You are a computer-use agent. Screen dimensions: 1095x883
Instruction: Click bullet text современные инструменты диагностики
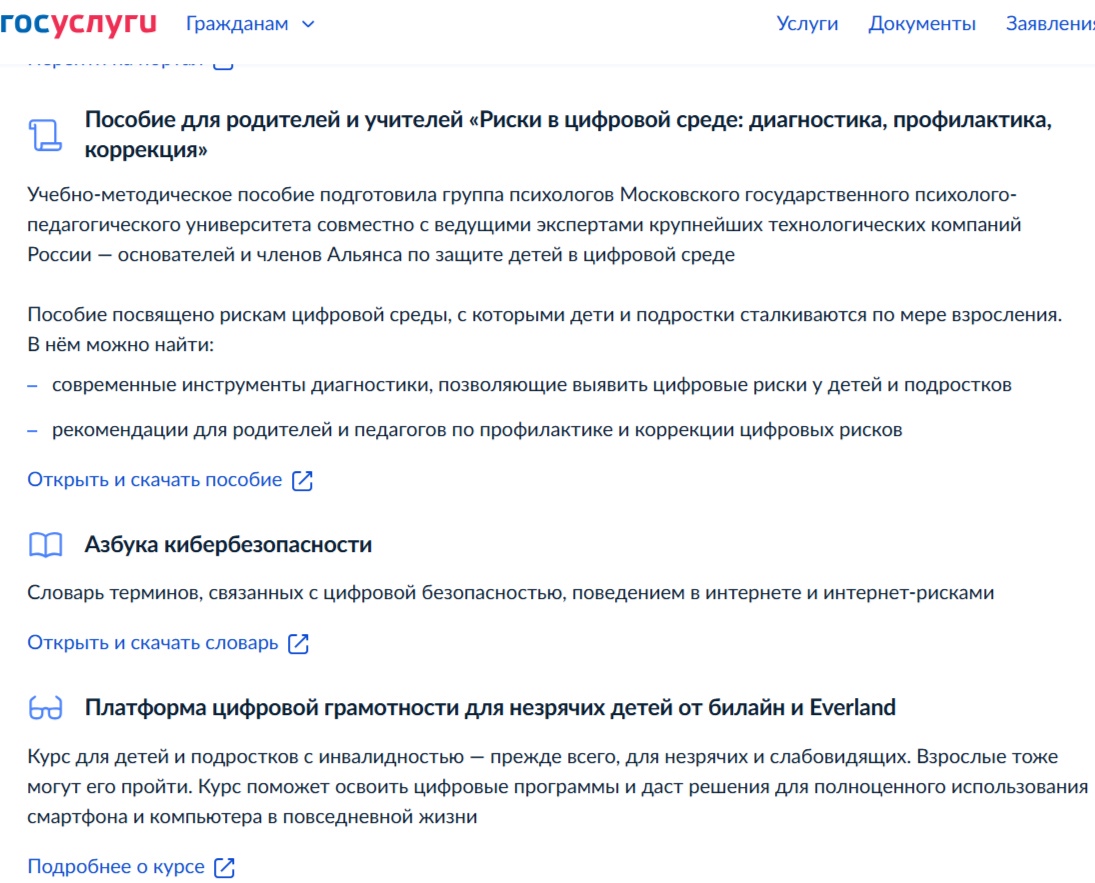pos(531,385)
